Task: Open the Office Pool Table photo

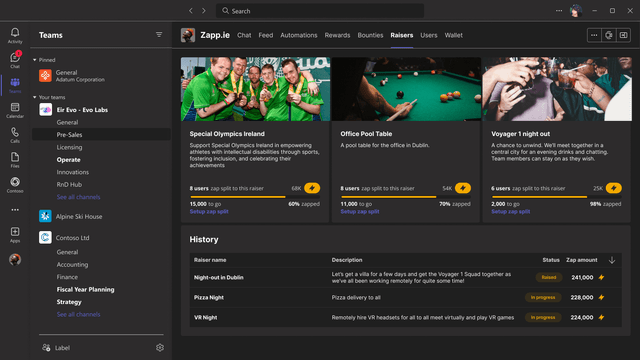Action: (406, 89)
